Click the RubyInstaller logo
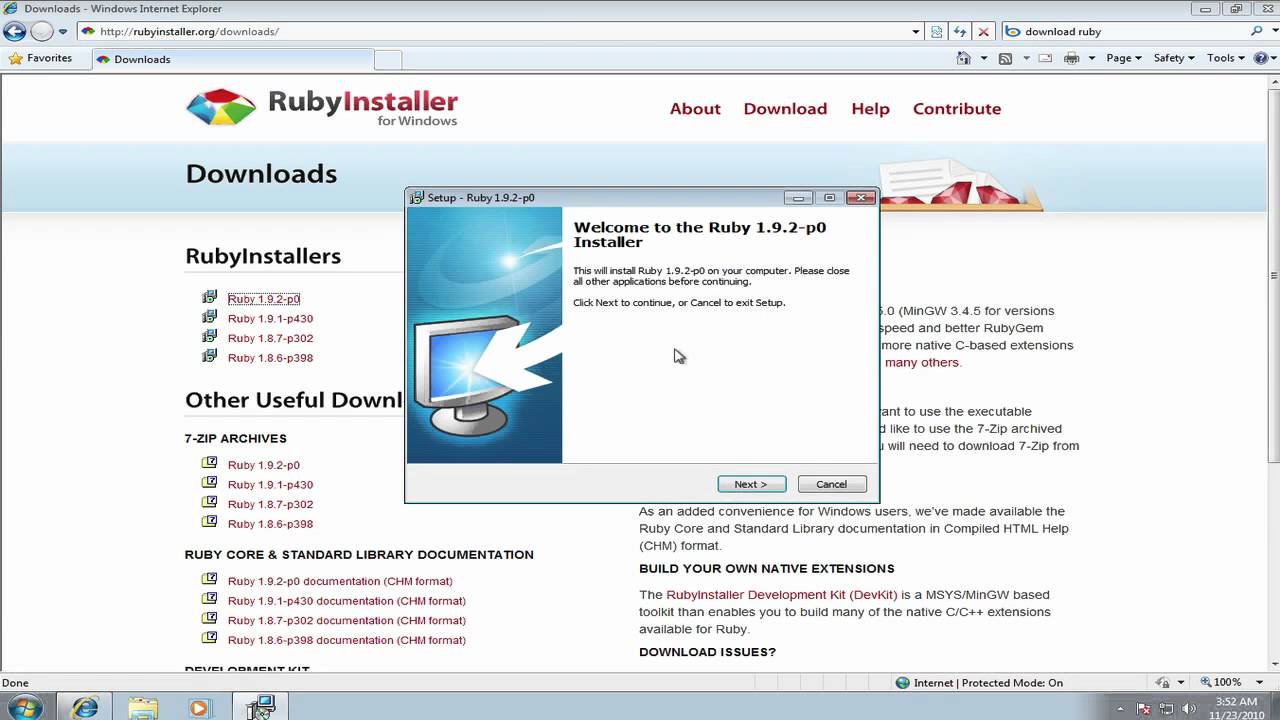The width and height of the screenshot is (1280, 720). [321, 107]
